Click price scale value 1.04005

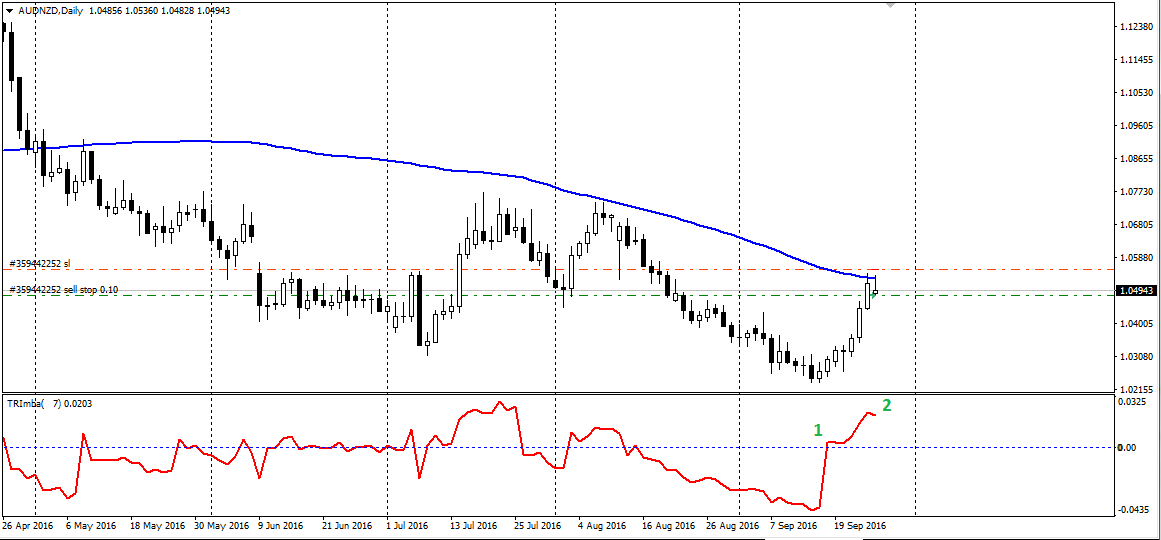[1139, 324]
